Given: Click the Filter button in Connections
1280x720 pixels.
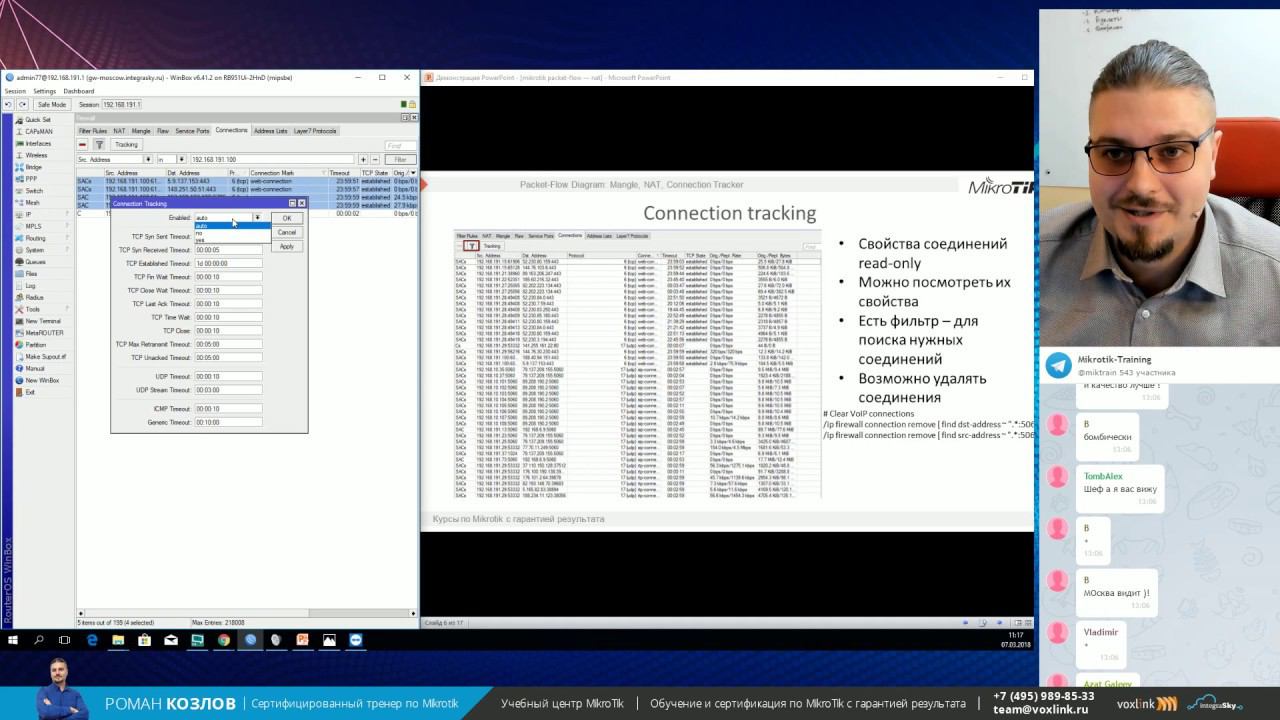Looking at the screenshot, I should 400,159.
